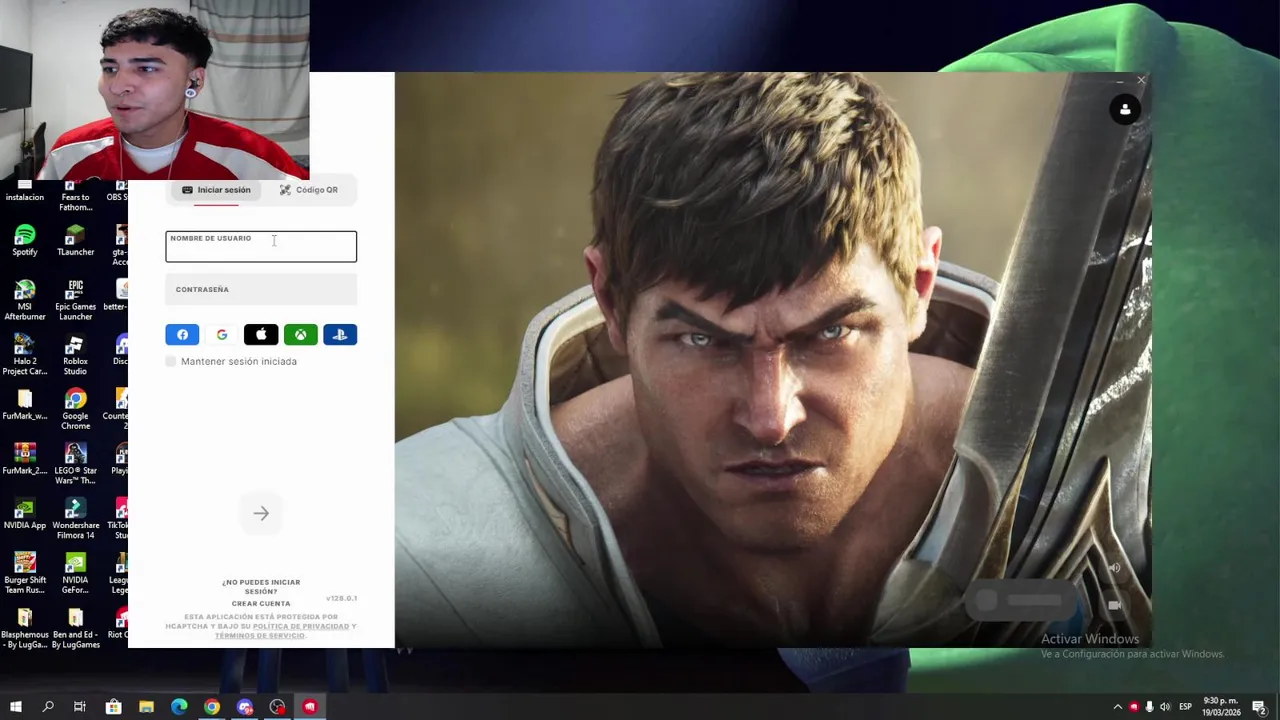Open Roblox Studio desktop shortcut

(x=75, y=355)
